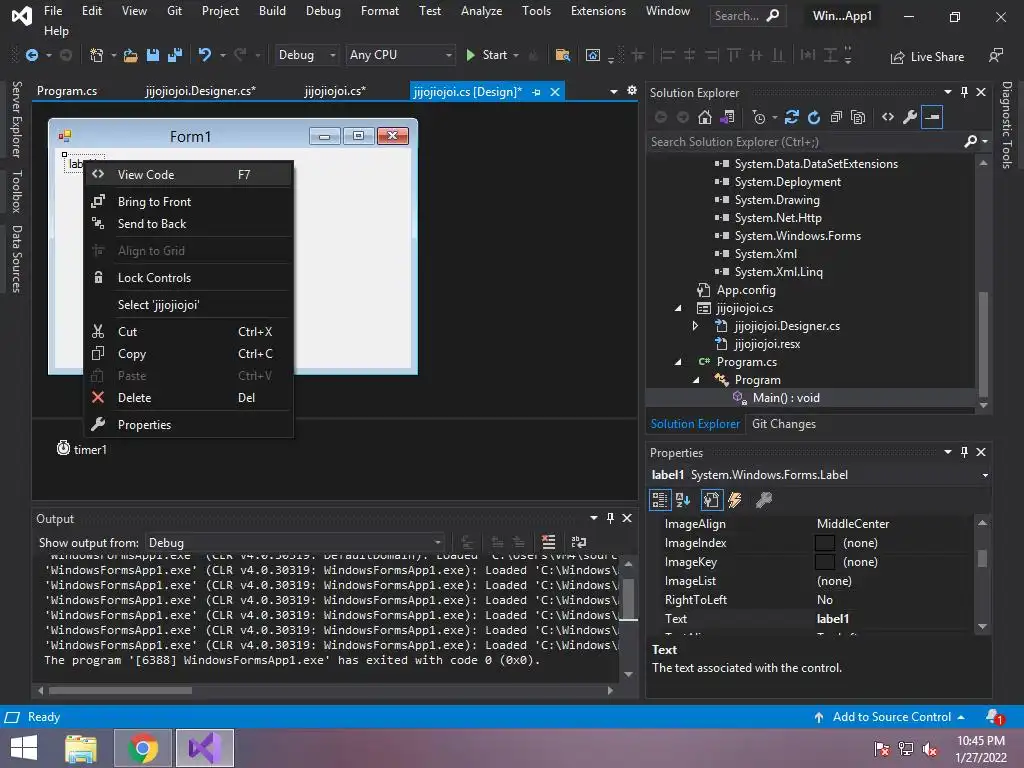Collapse the Program.cs node
This screenshot has width=1024, height=768.
678,362
